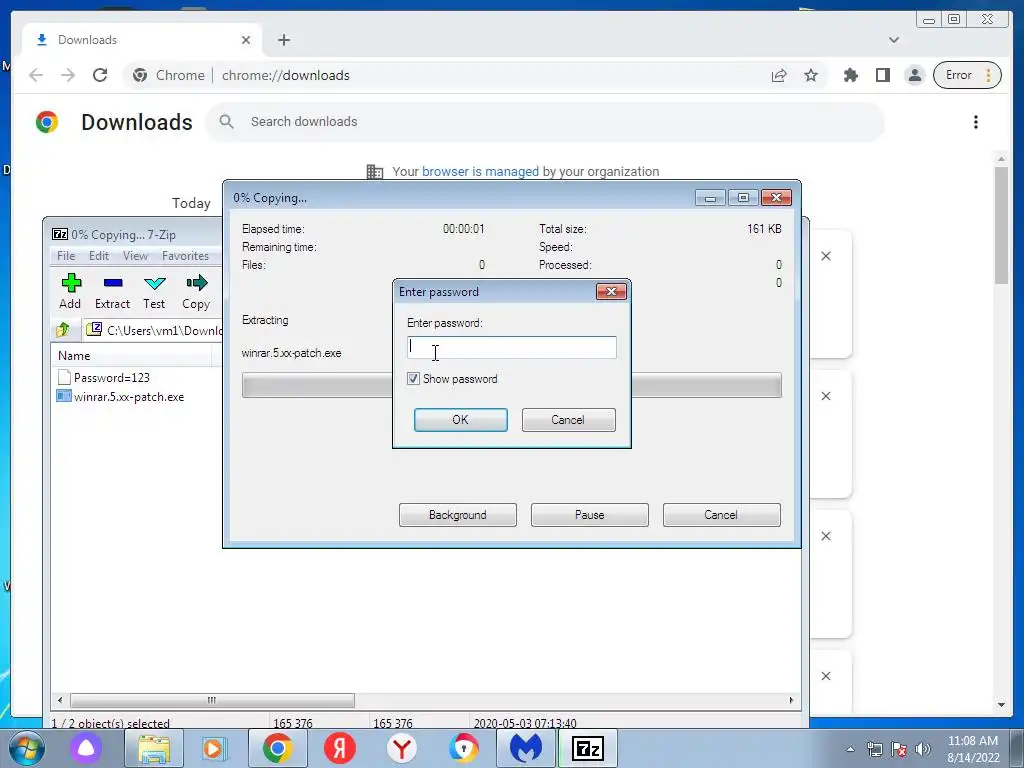Viewport: 1024px width, 768px height.
Task: Click the Error update button in Chrome
Action: point(967,75)
